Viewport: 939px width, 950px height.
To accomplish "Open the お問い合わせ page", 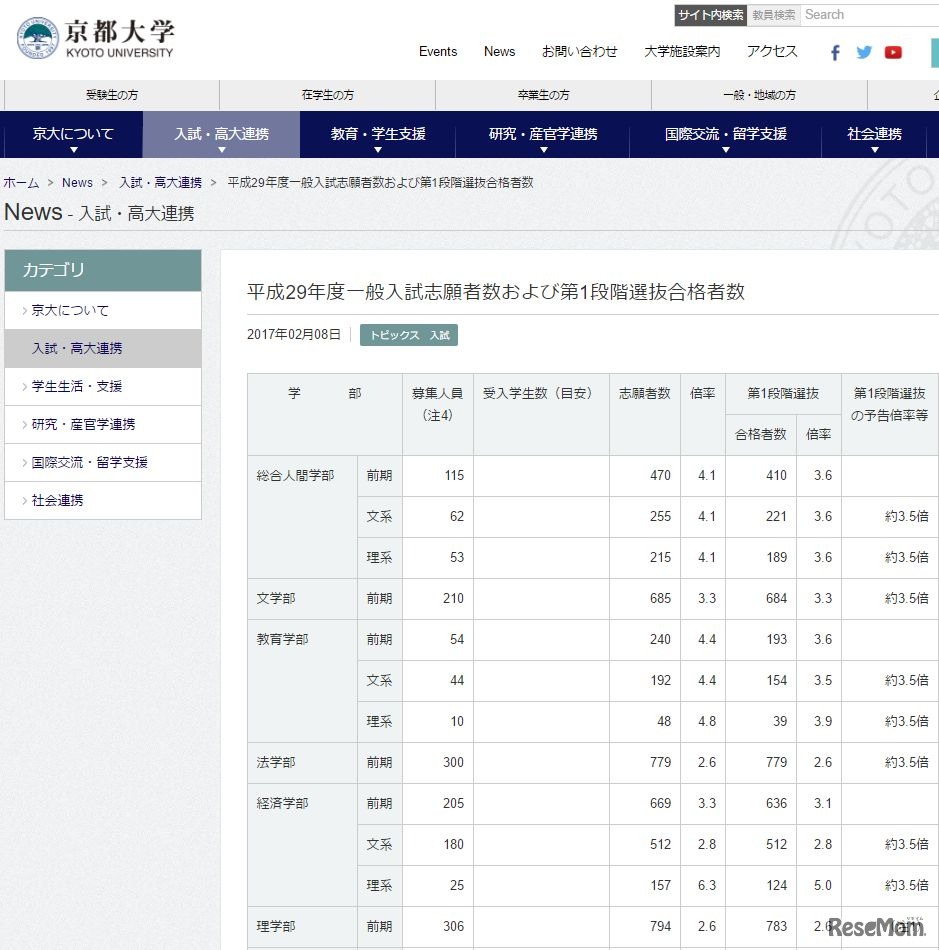I will [x=580, y=51].
